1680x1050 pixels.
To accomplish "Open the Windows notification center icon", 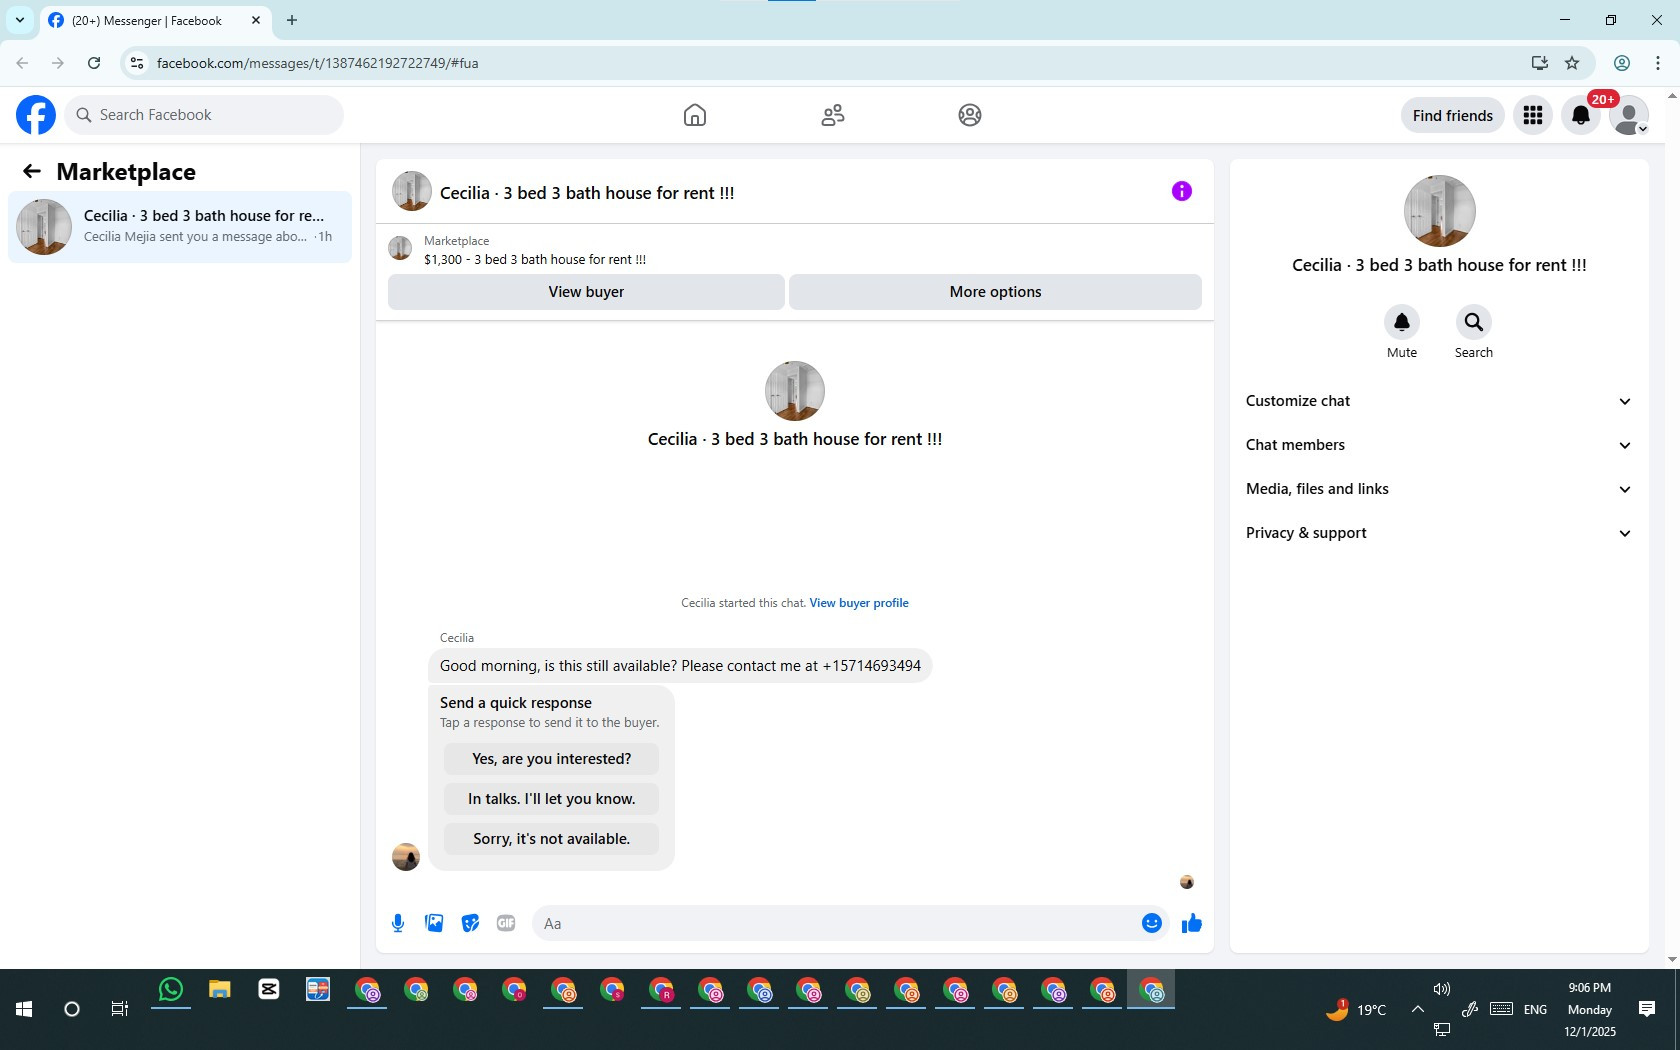I will click(x=1647, y=1009).
